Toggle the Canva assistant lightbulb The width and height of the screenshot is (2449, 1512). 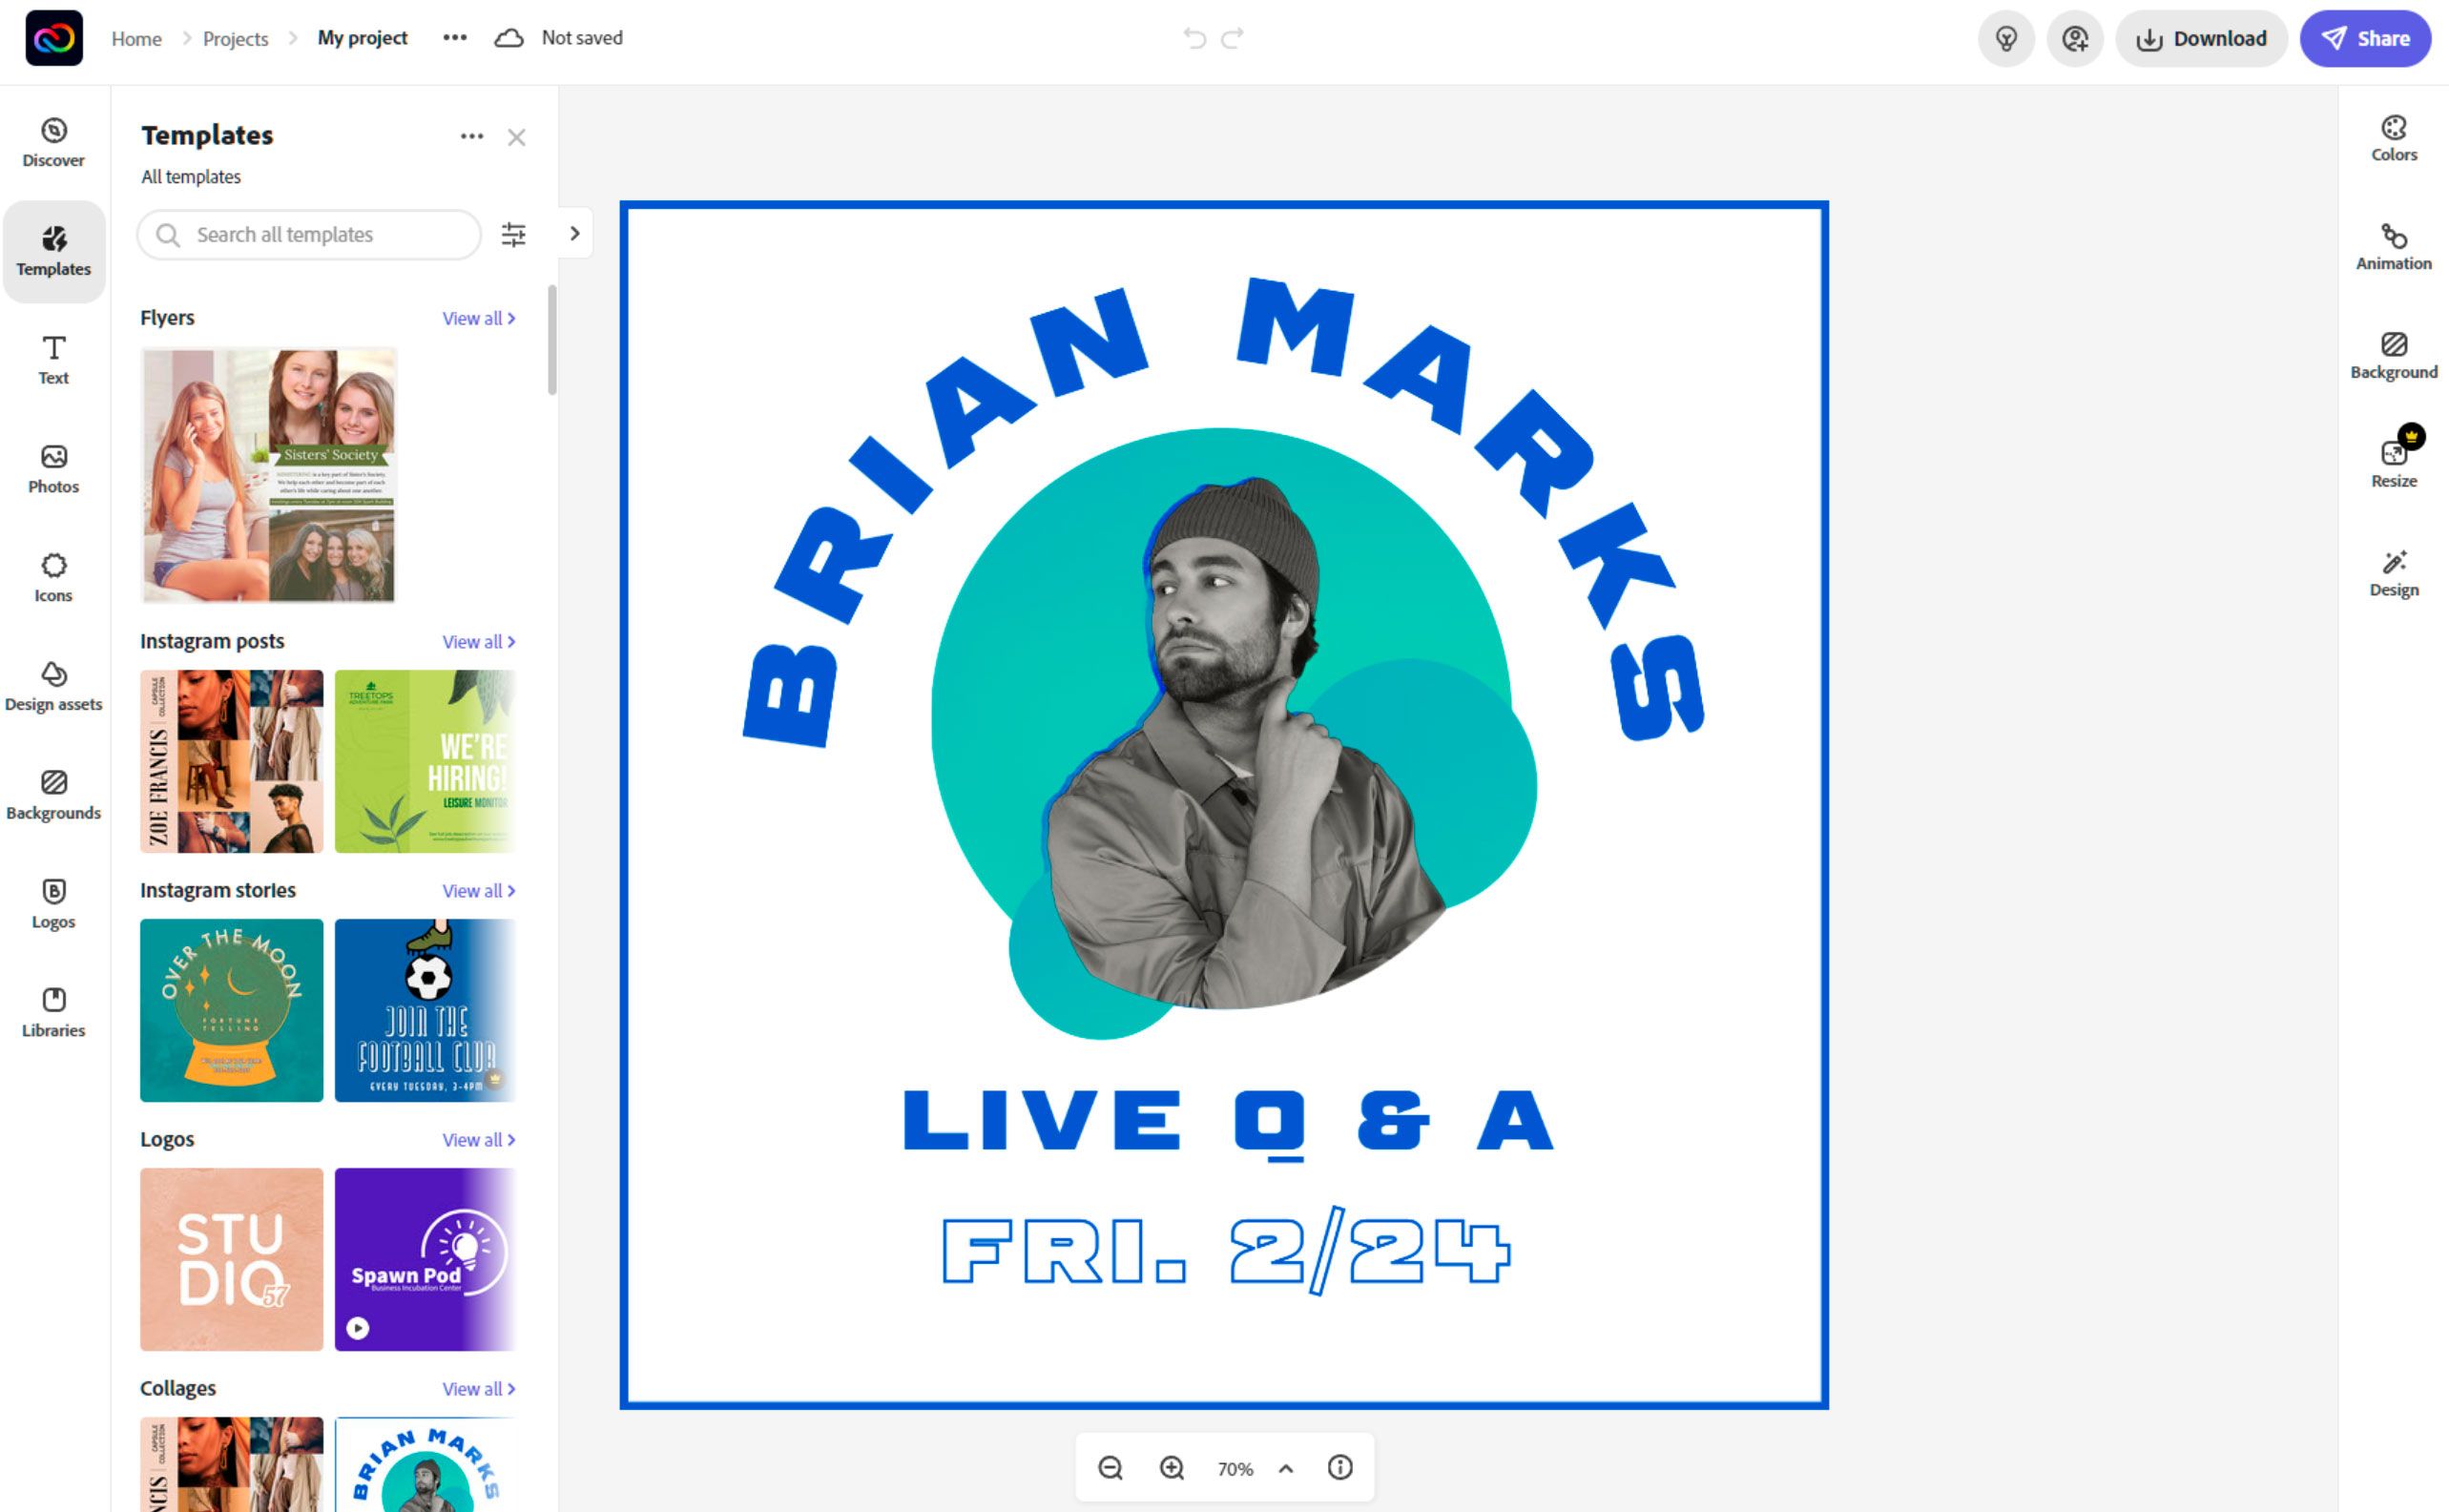2004,38
